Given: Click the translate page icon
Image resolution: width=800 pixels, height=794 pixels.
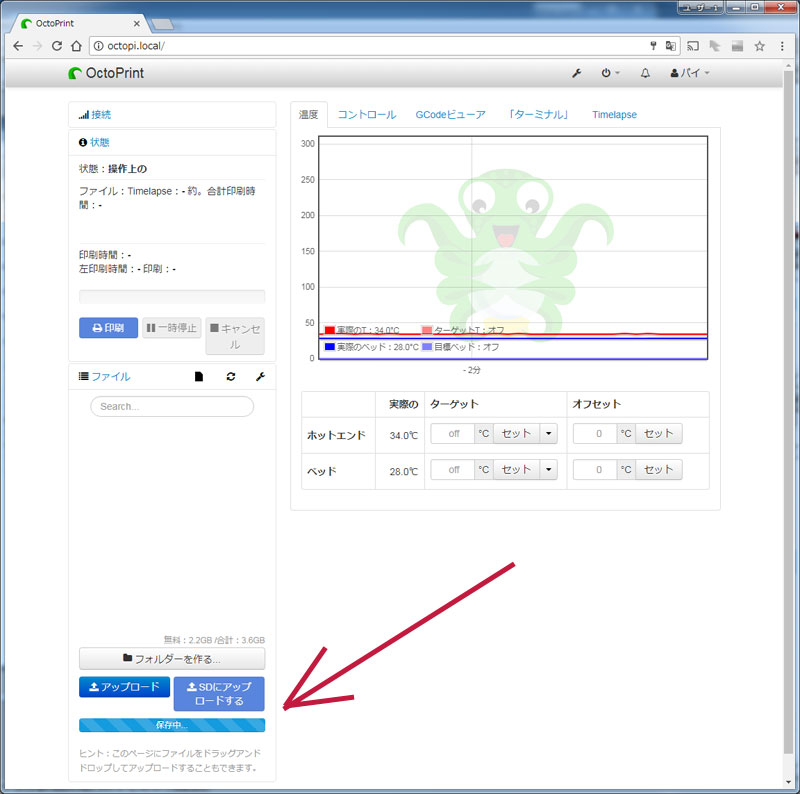Looking at the screenshot, I should 670,46.
